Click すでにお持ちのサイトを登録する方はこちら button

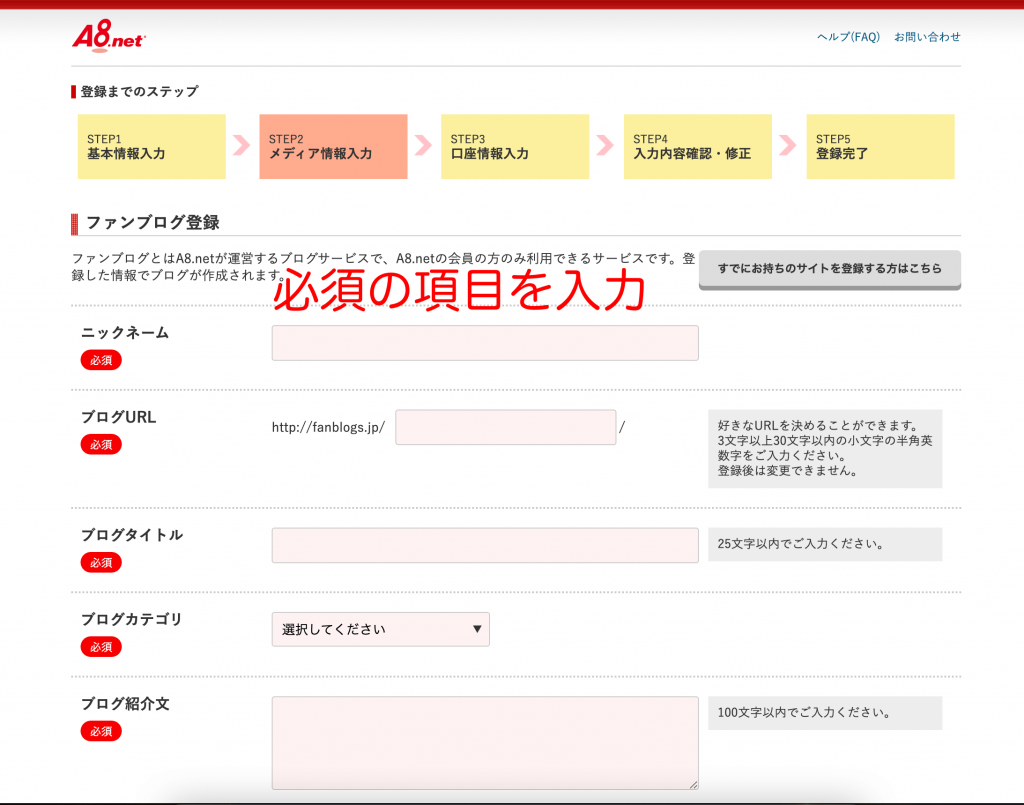pos(829,269)
